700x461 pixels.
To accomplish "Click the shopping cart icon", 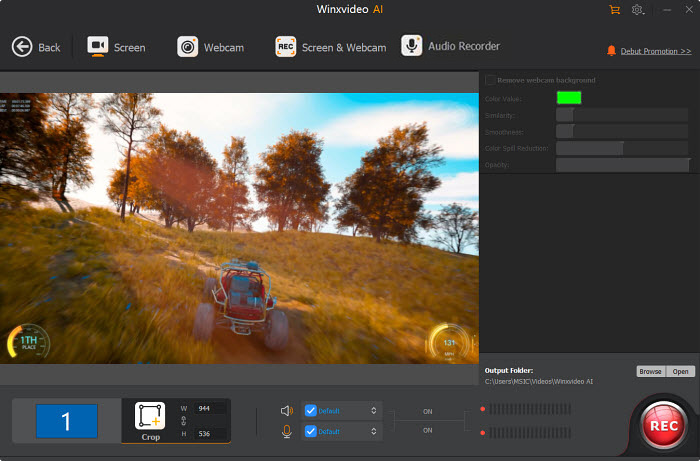I will pos(615,10).
